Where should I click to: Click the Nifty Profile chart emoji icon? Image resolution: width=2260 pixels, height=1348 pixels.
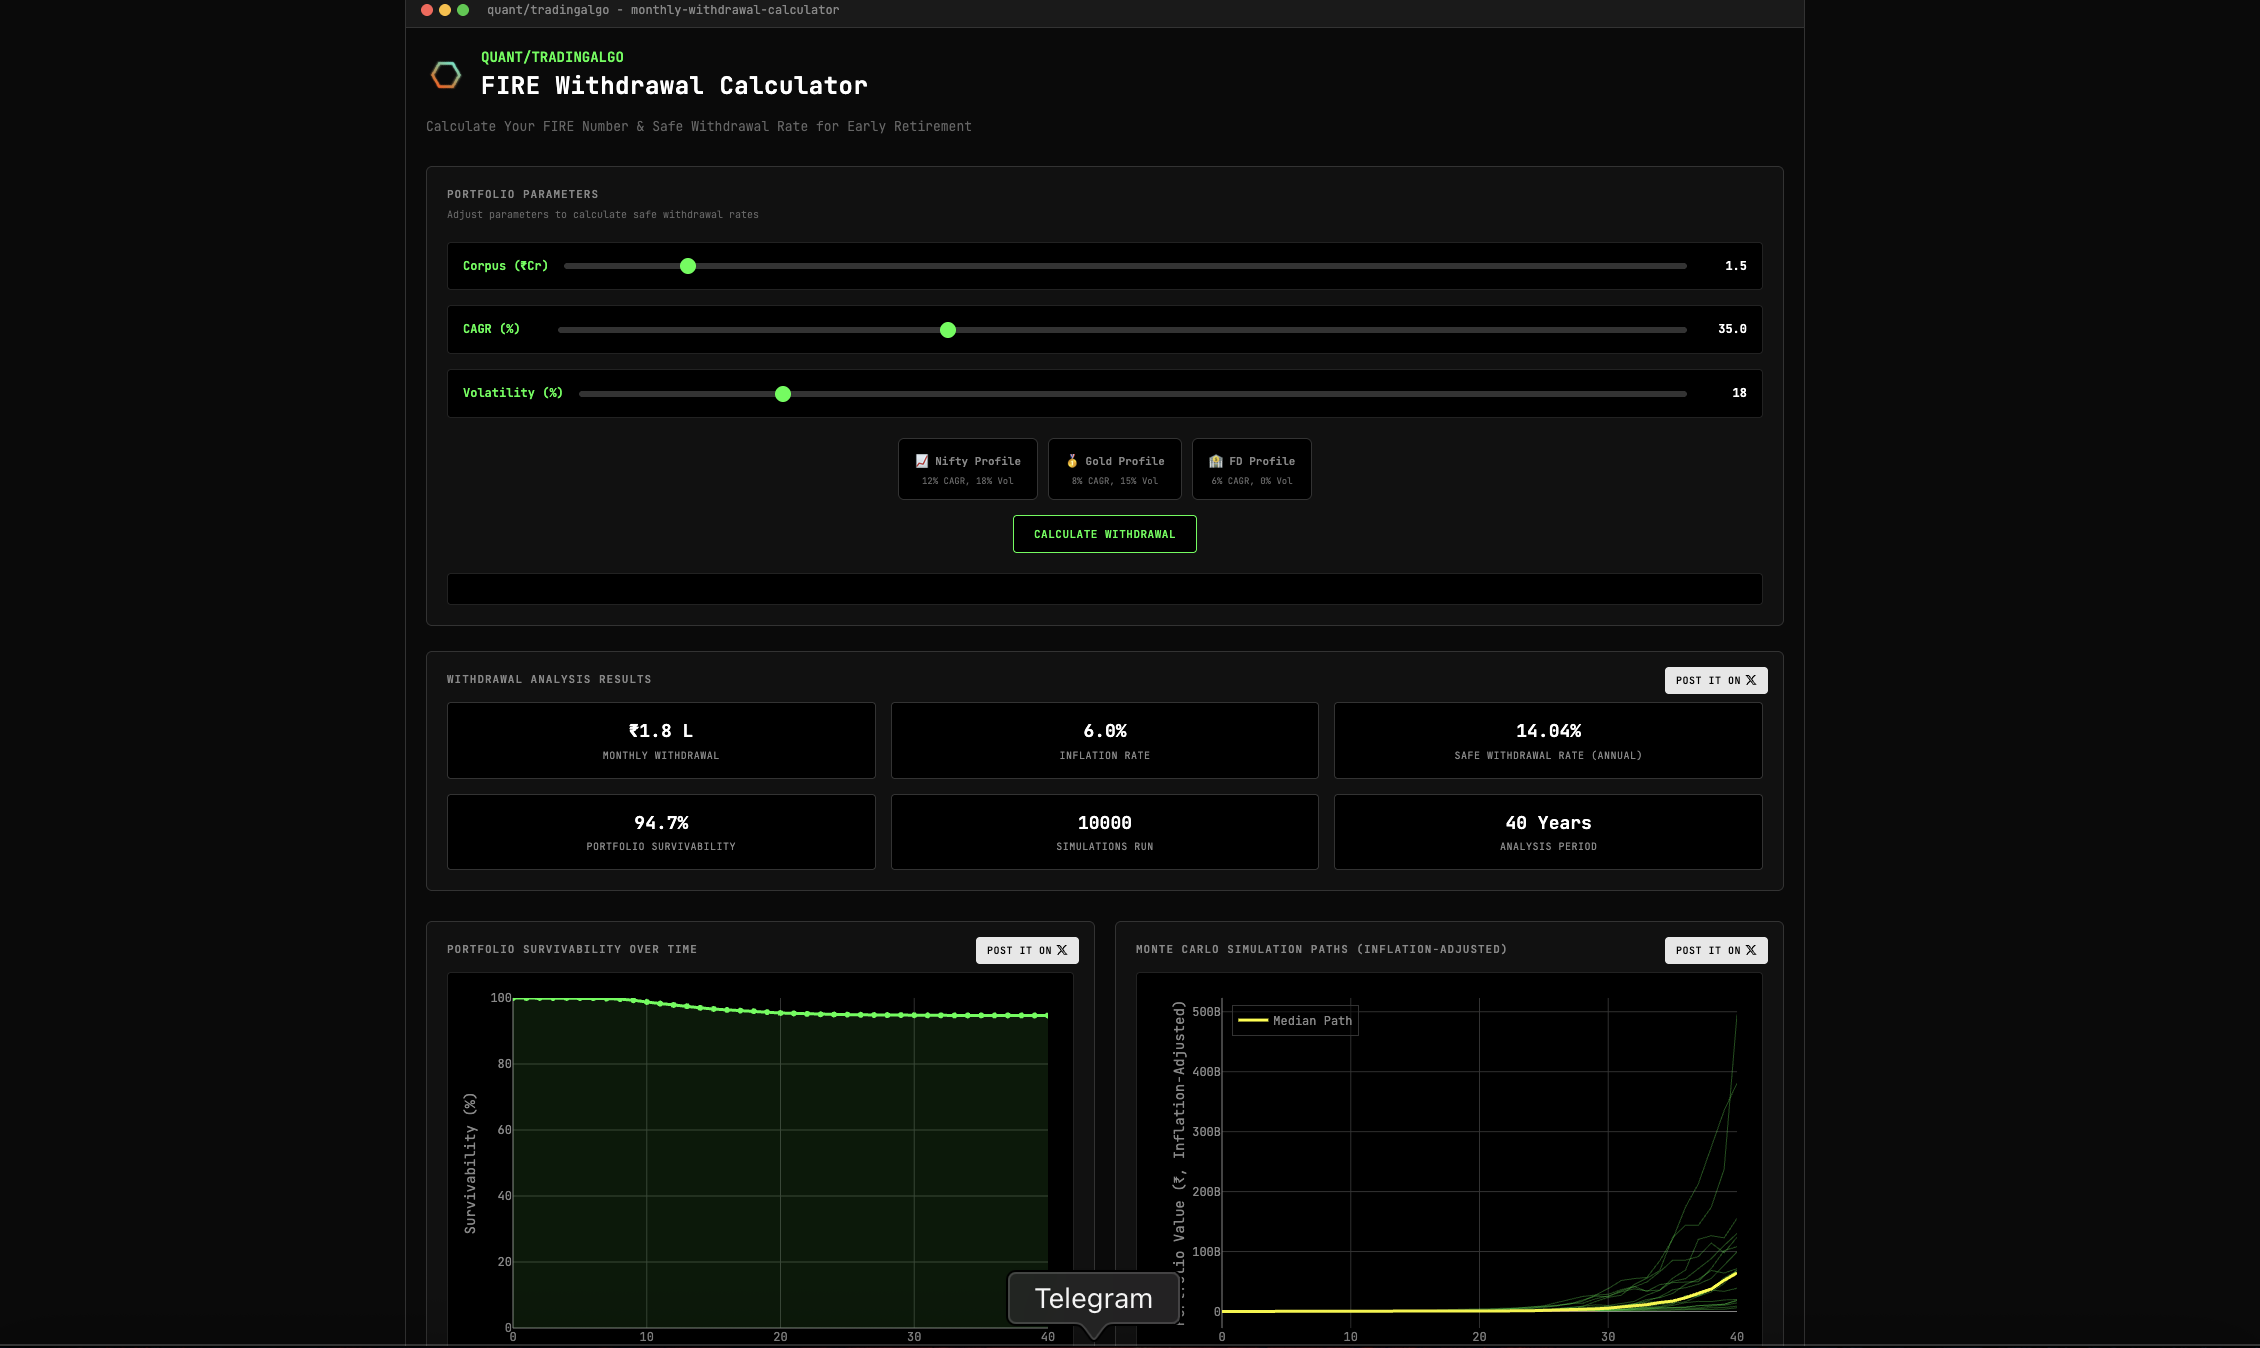click(x=922, y=461)
